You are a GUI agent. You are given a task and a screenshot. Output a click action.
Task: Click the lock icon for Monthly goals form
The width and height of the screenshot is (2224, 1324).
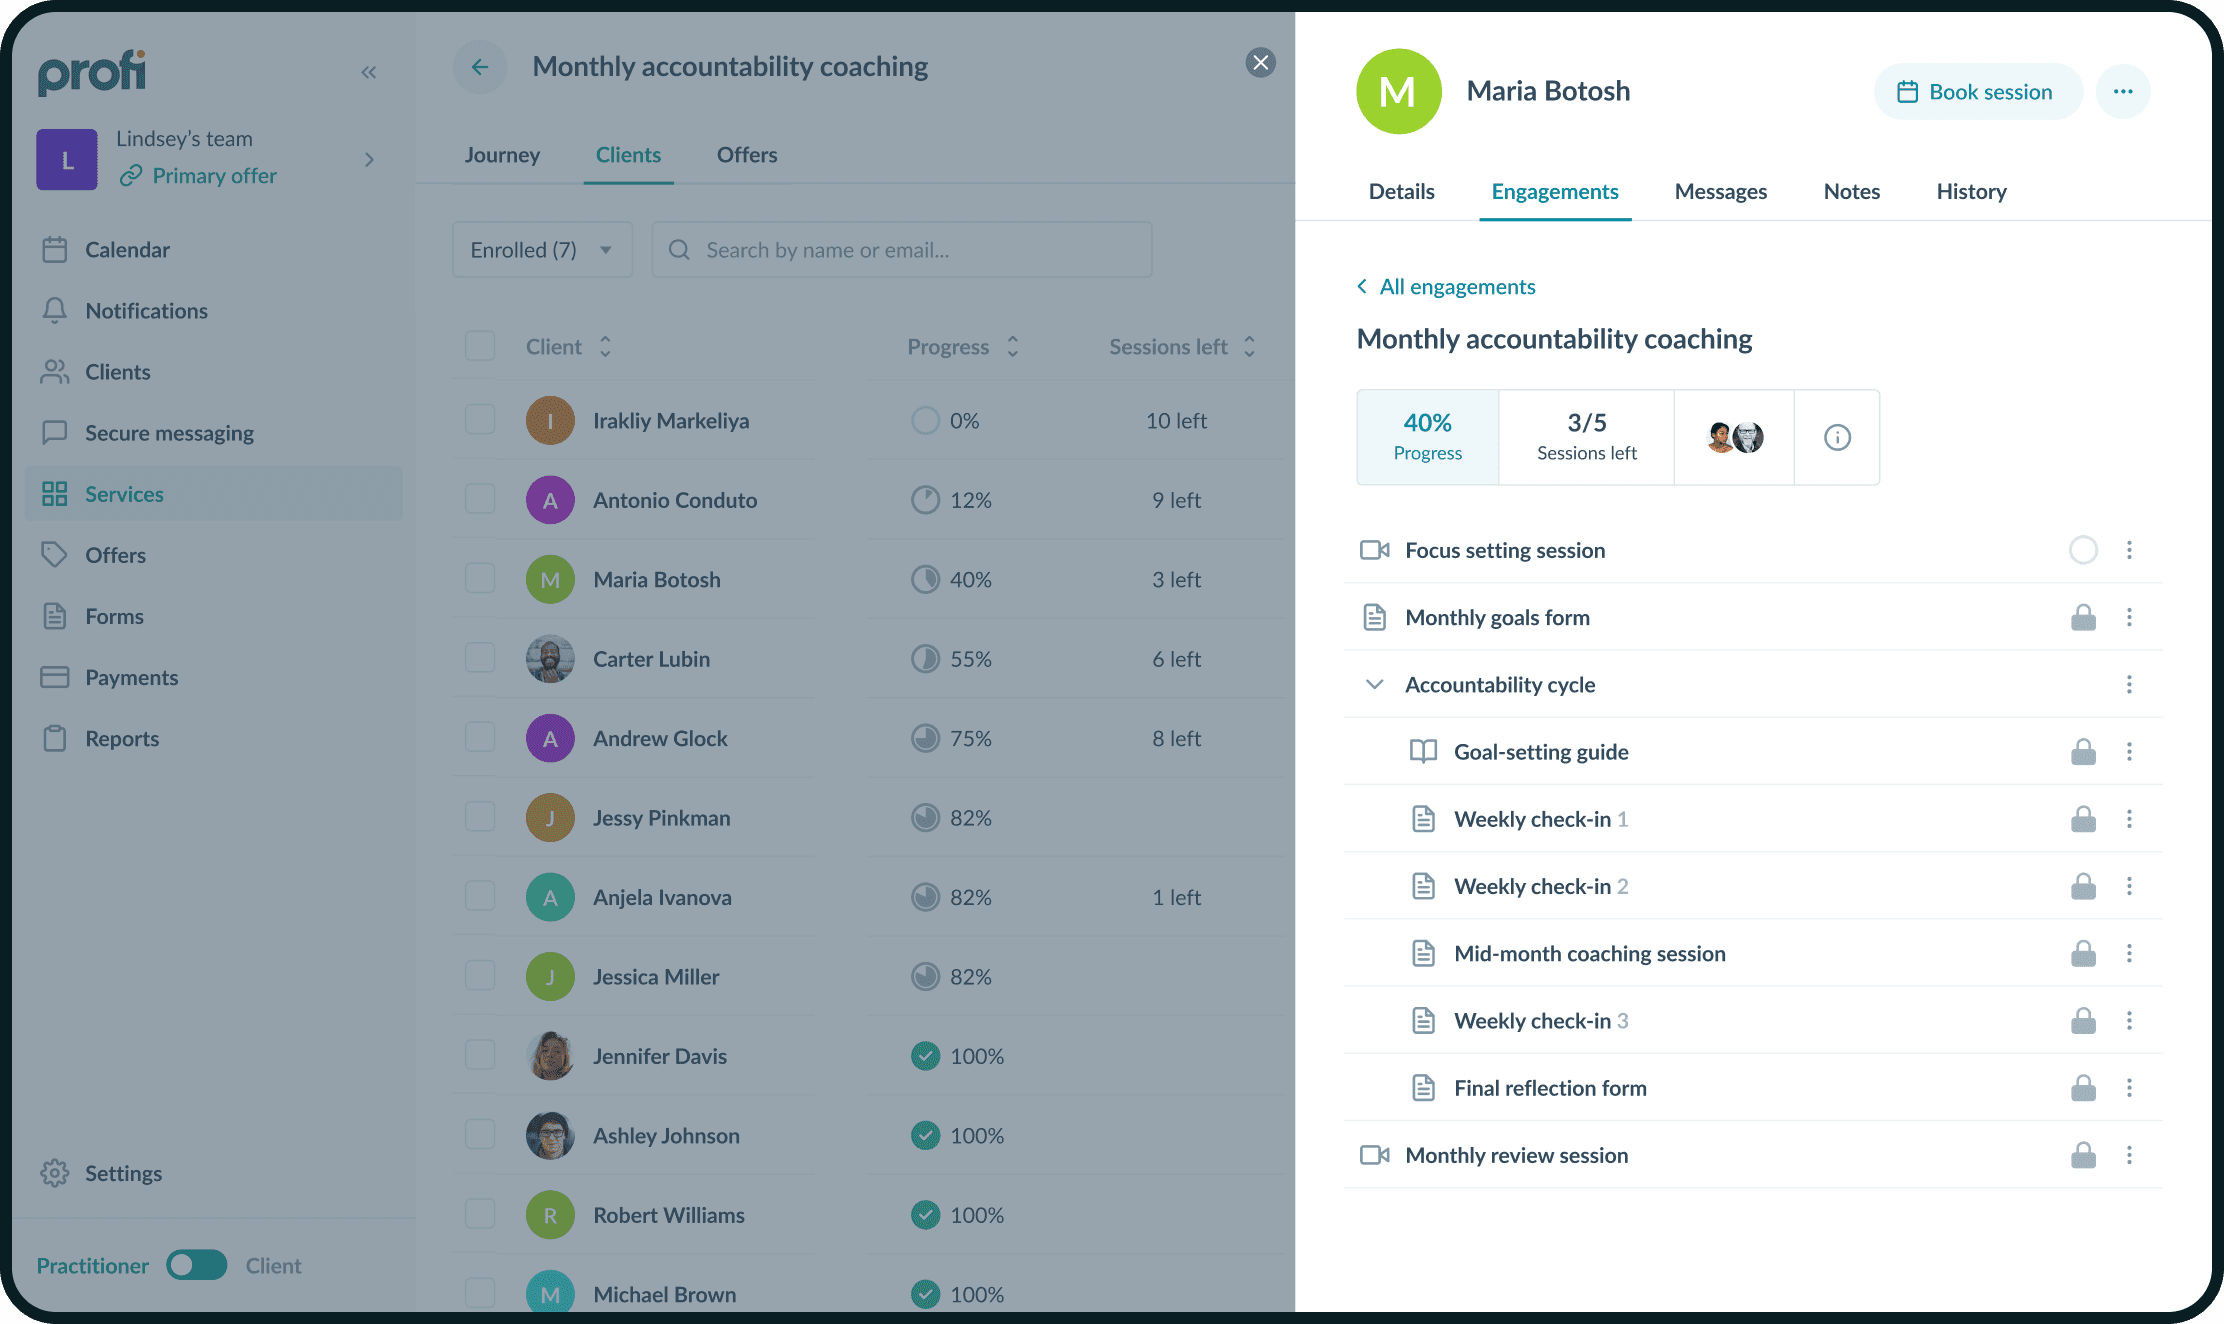[2083, 618]
